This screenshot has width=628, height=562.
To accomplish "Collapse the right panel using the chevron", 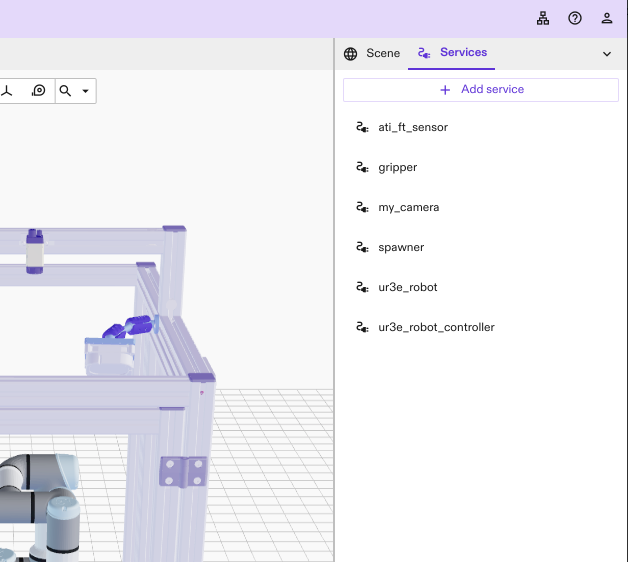I will (607, 54).
